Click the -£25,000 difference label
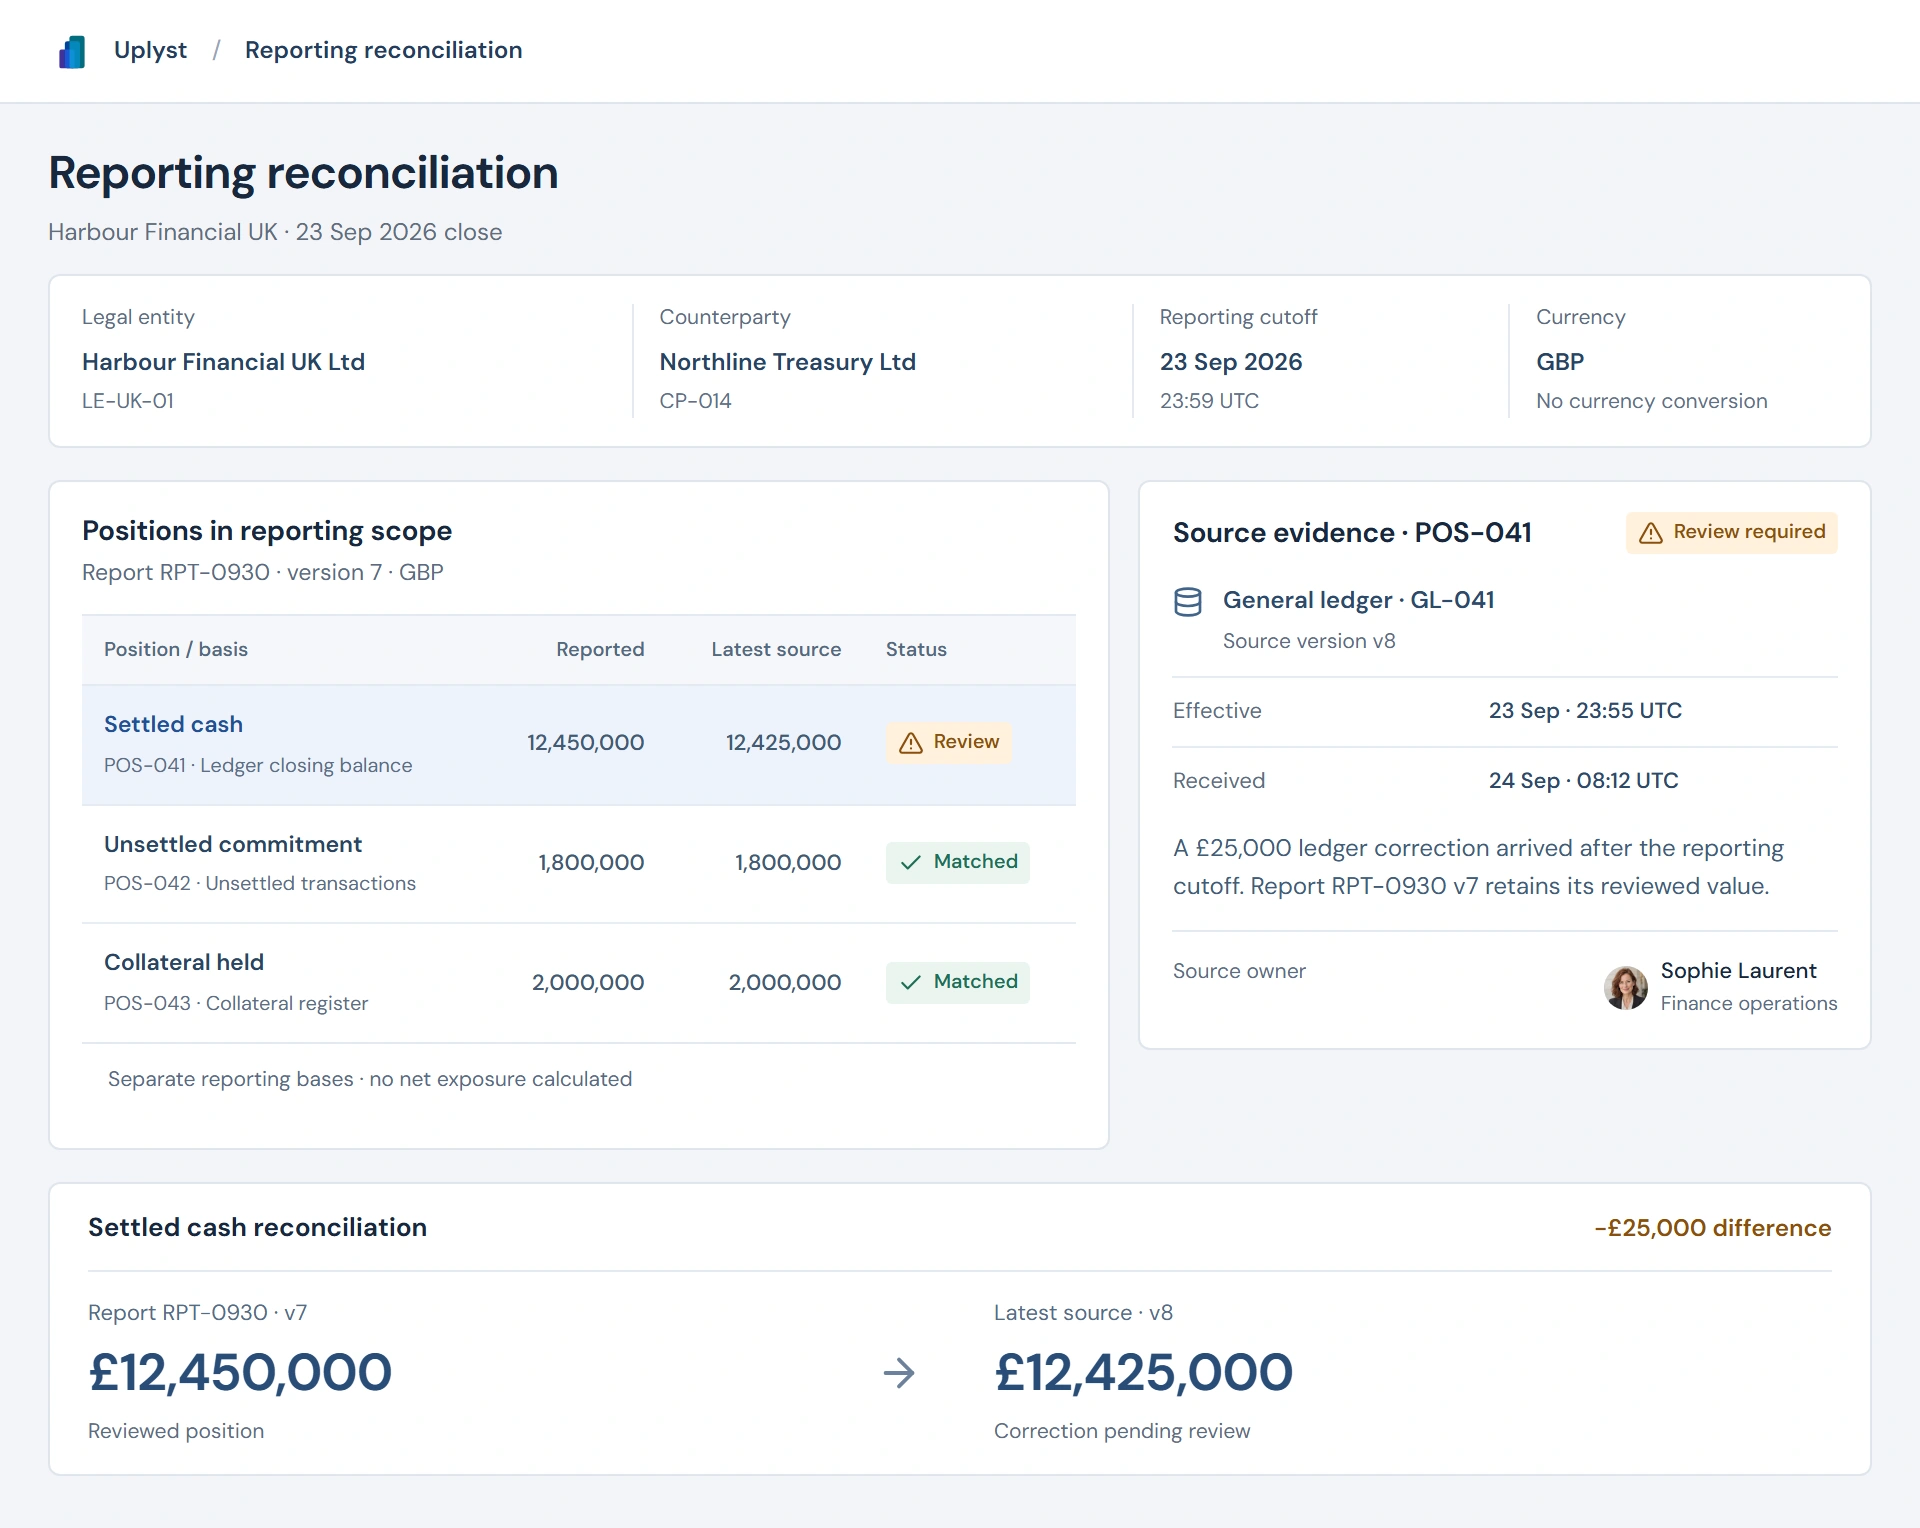The height and width of the screenshot is (1528, 1920). (1712, 1228)
